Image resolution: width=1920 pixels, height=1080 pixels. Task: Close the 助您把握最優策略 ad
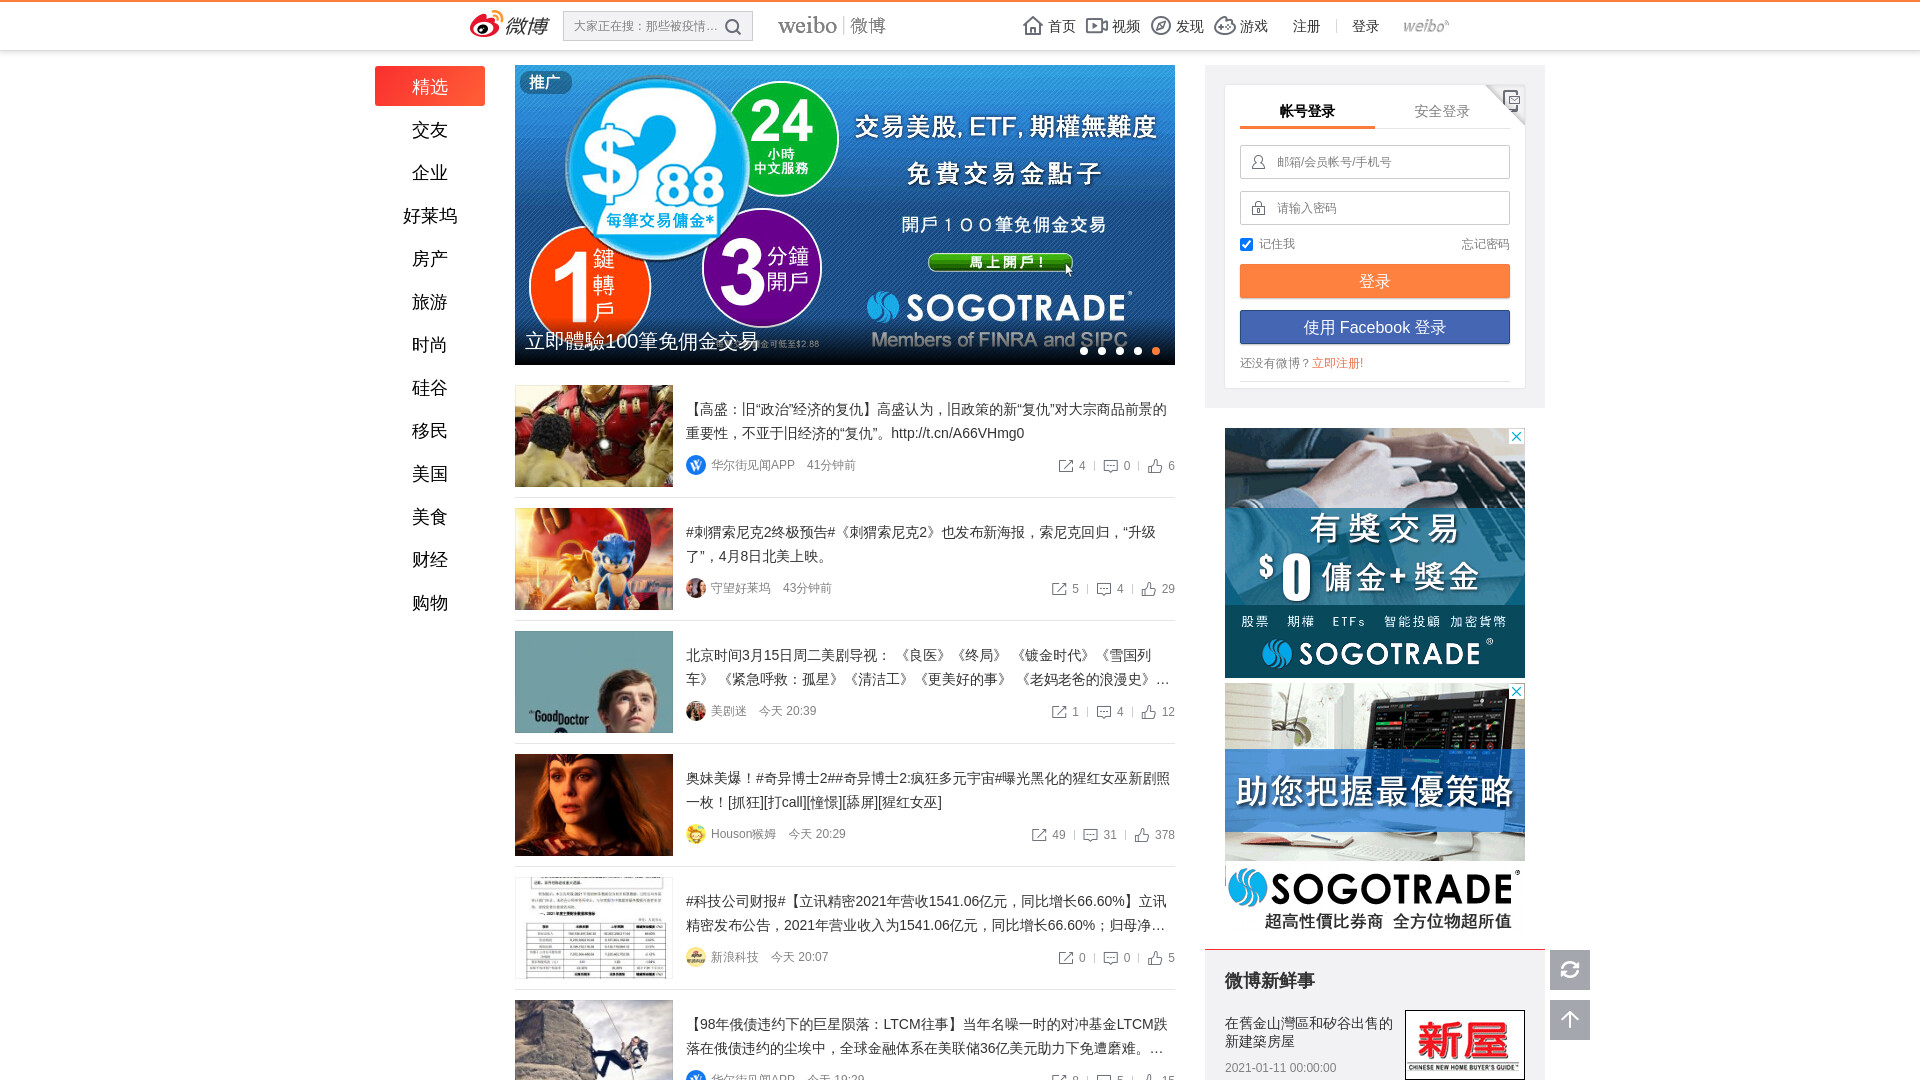(1516, 692)
